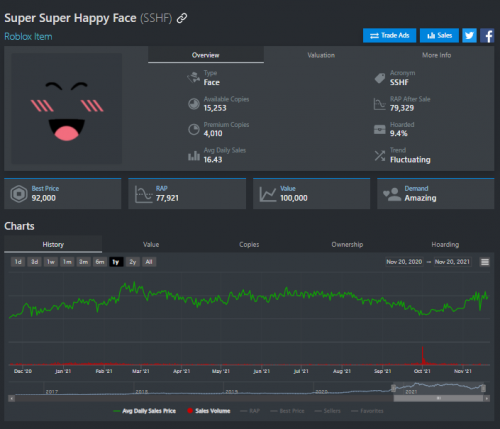
Task: Set chart range to All
Action: 149,262
